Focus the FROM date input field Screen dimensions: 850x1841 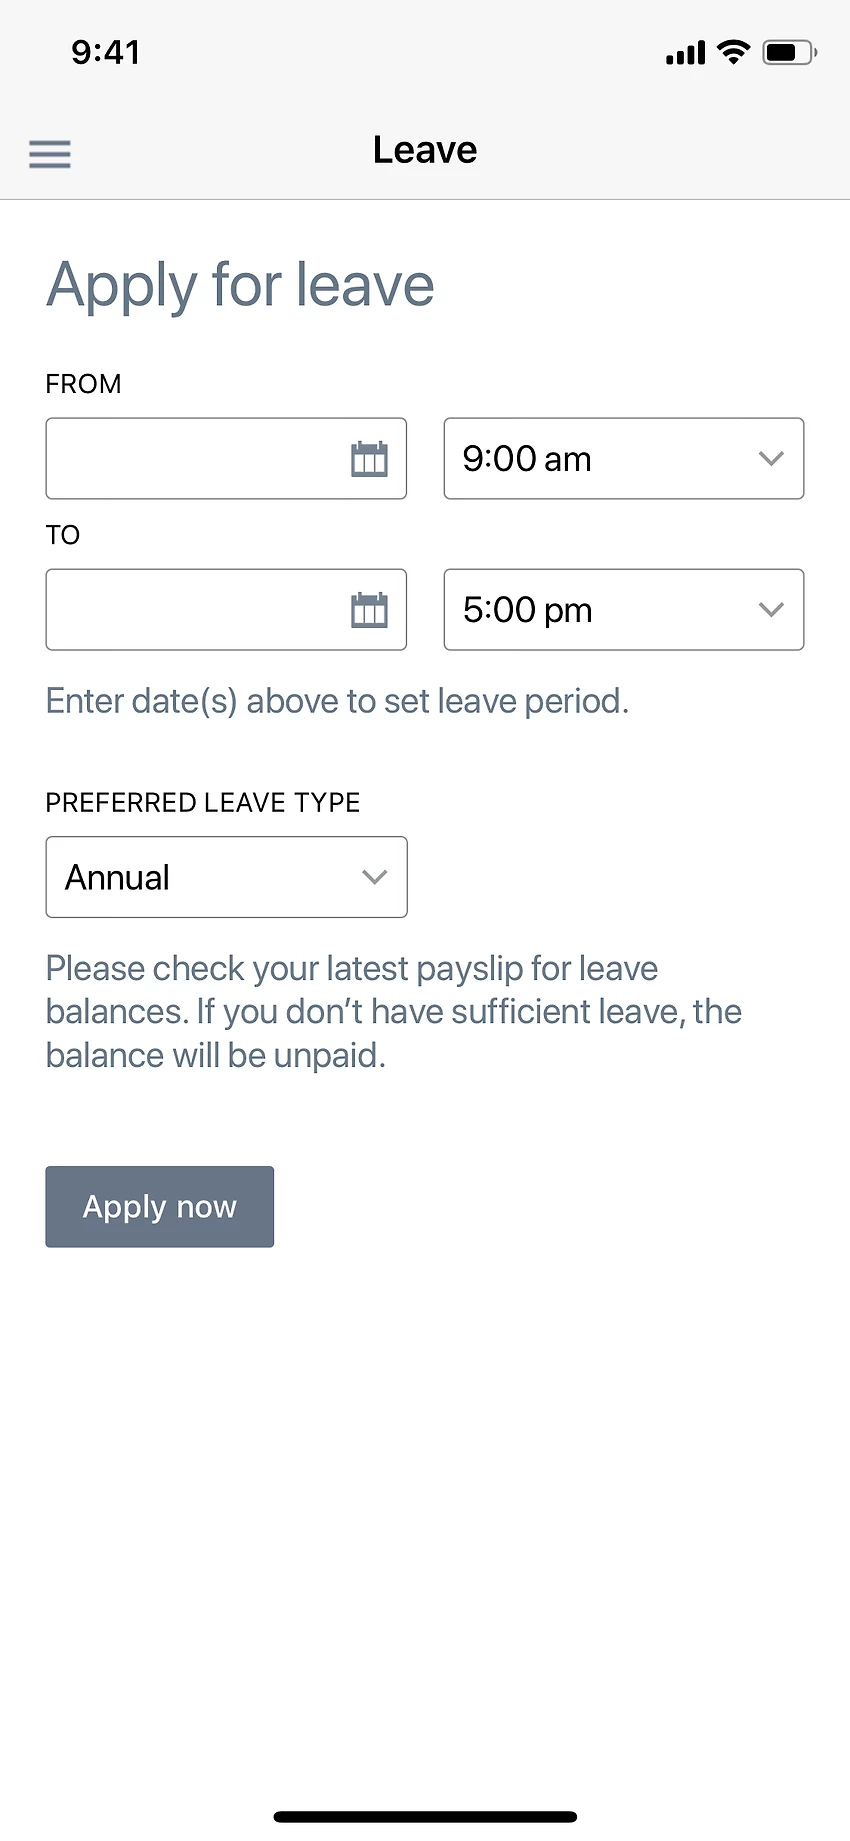195,459
